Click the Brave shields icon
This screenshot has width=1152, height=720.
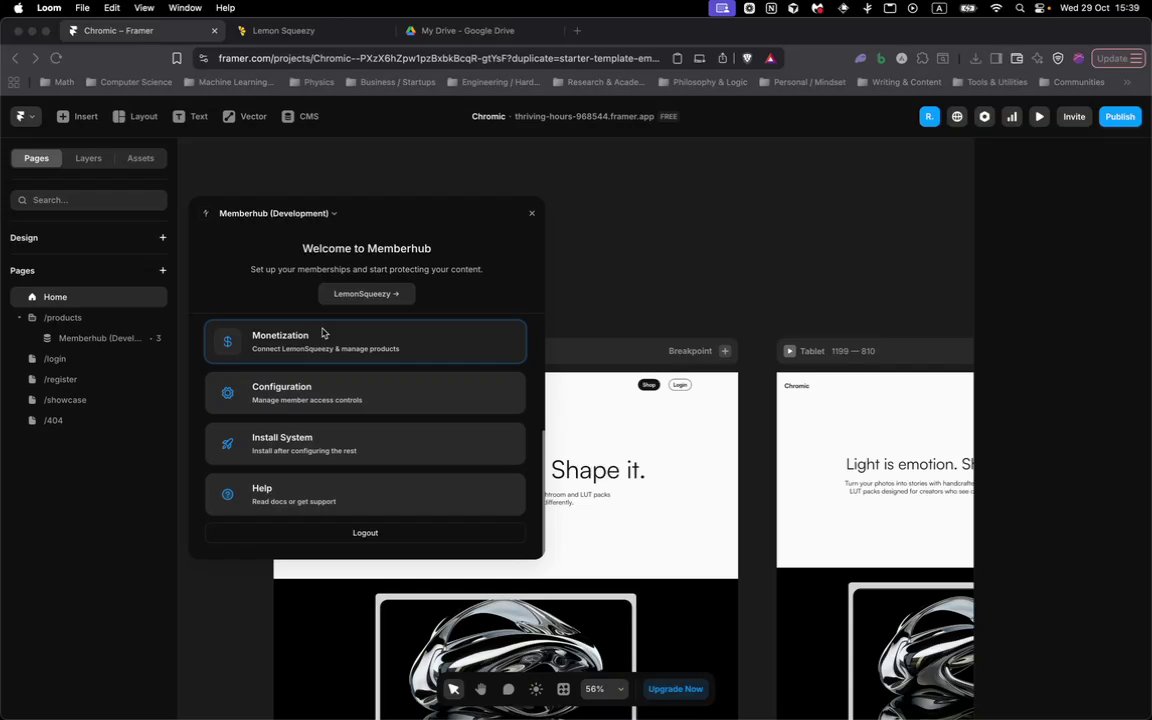coord(747,58)
